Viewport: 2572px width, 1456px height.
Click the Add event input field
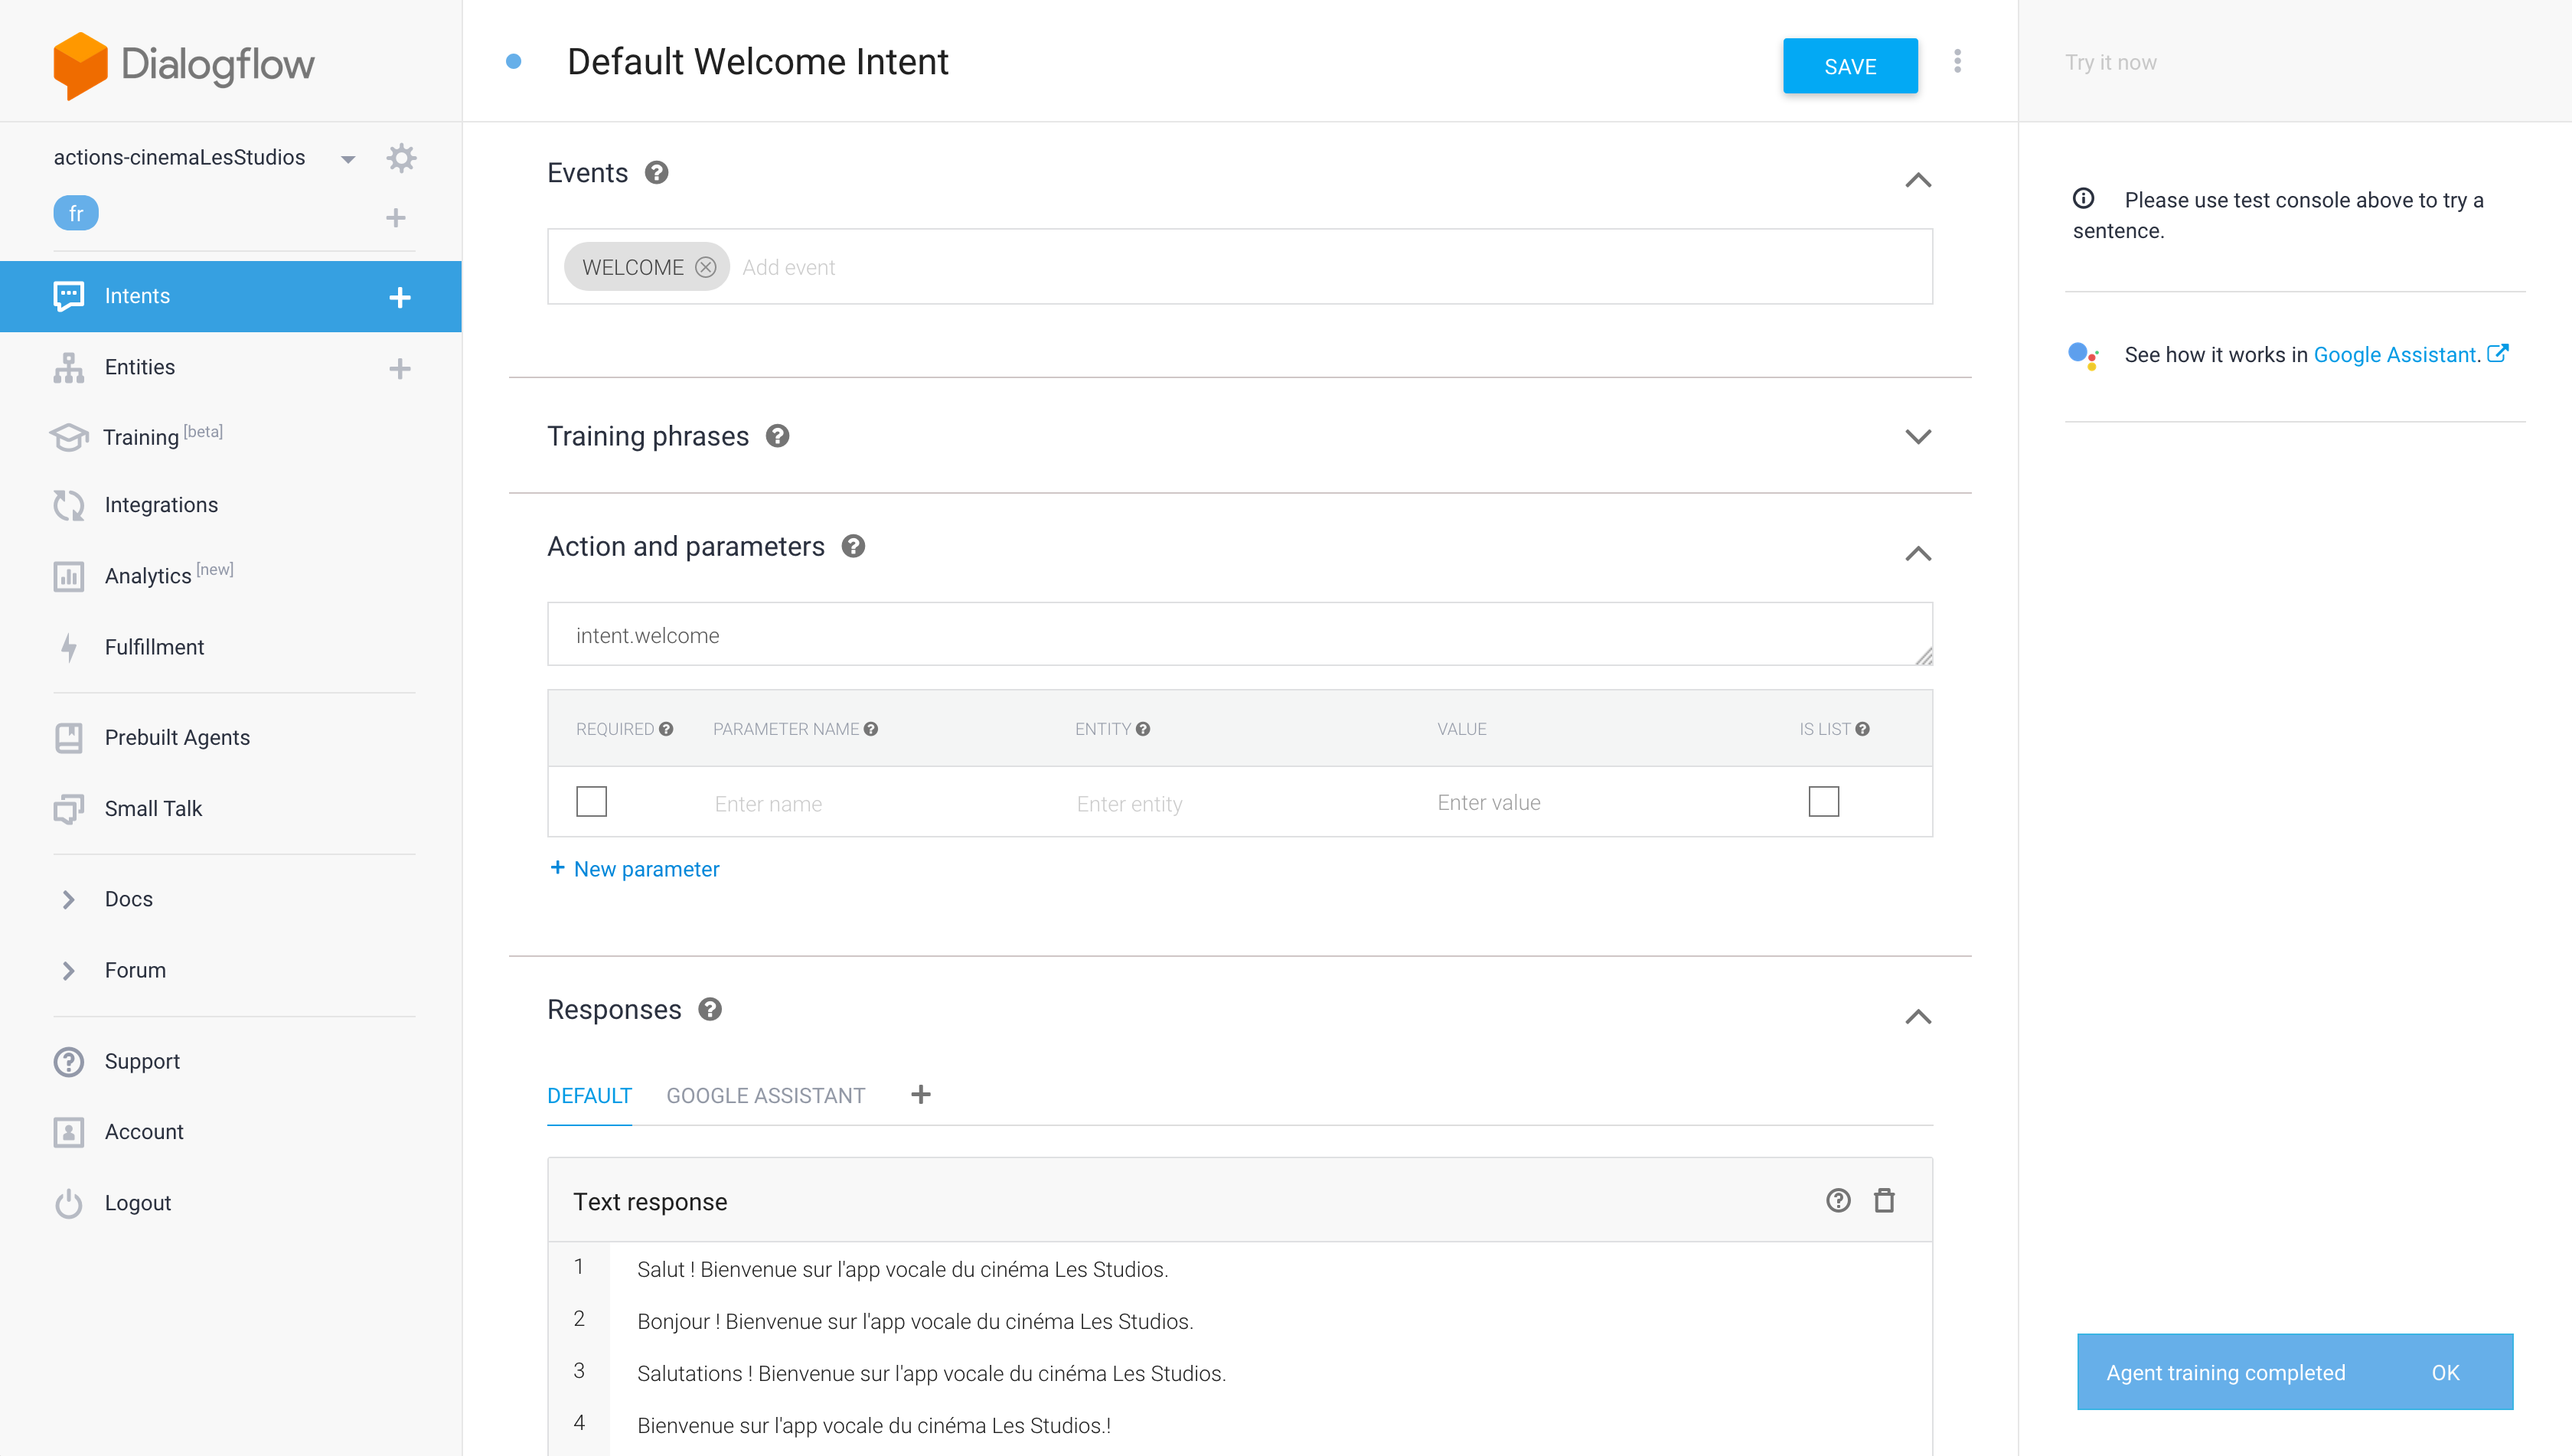pos(1330,267)
